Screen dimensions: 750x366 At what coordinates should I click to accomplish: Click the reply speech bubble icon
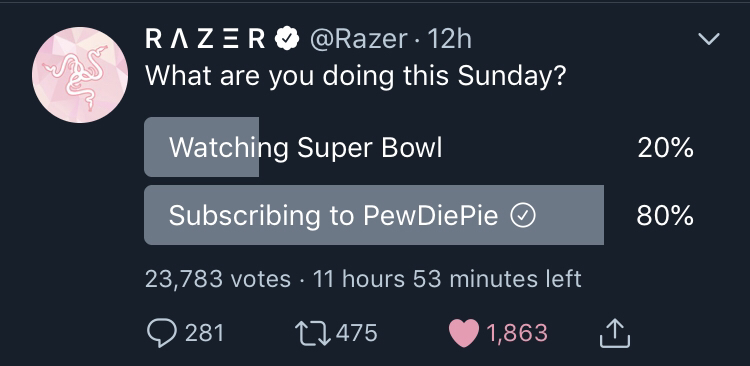162,333
